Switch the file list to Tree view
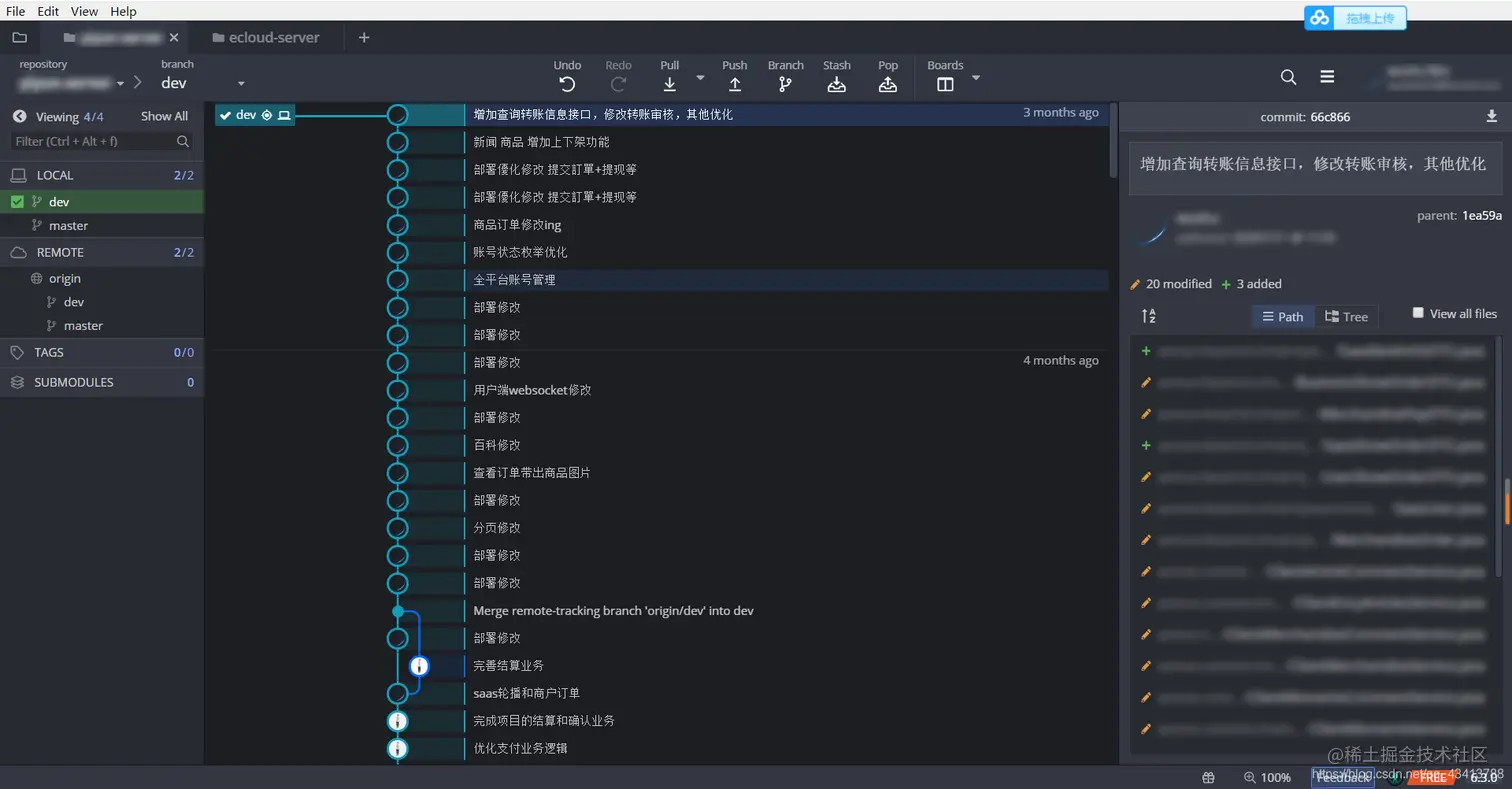 (x=1346, y=316)
